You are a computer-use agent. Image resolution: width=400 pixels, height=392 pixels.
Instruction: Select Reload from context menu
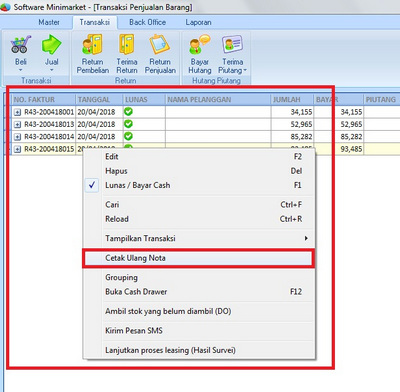pyautogui.click(x=199, y=219)
